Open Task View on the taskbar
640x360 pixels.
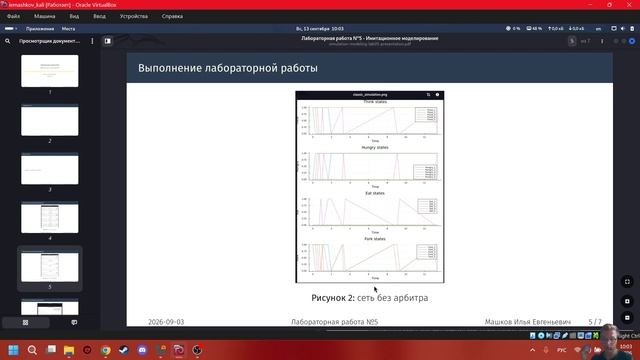(51, 350)
